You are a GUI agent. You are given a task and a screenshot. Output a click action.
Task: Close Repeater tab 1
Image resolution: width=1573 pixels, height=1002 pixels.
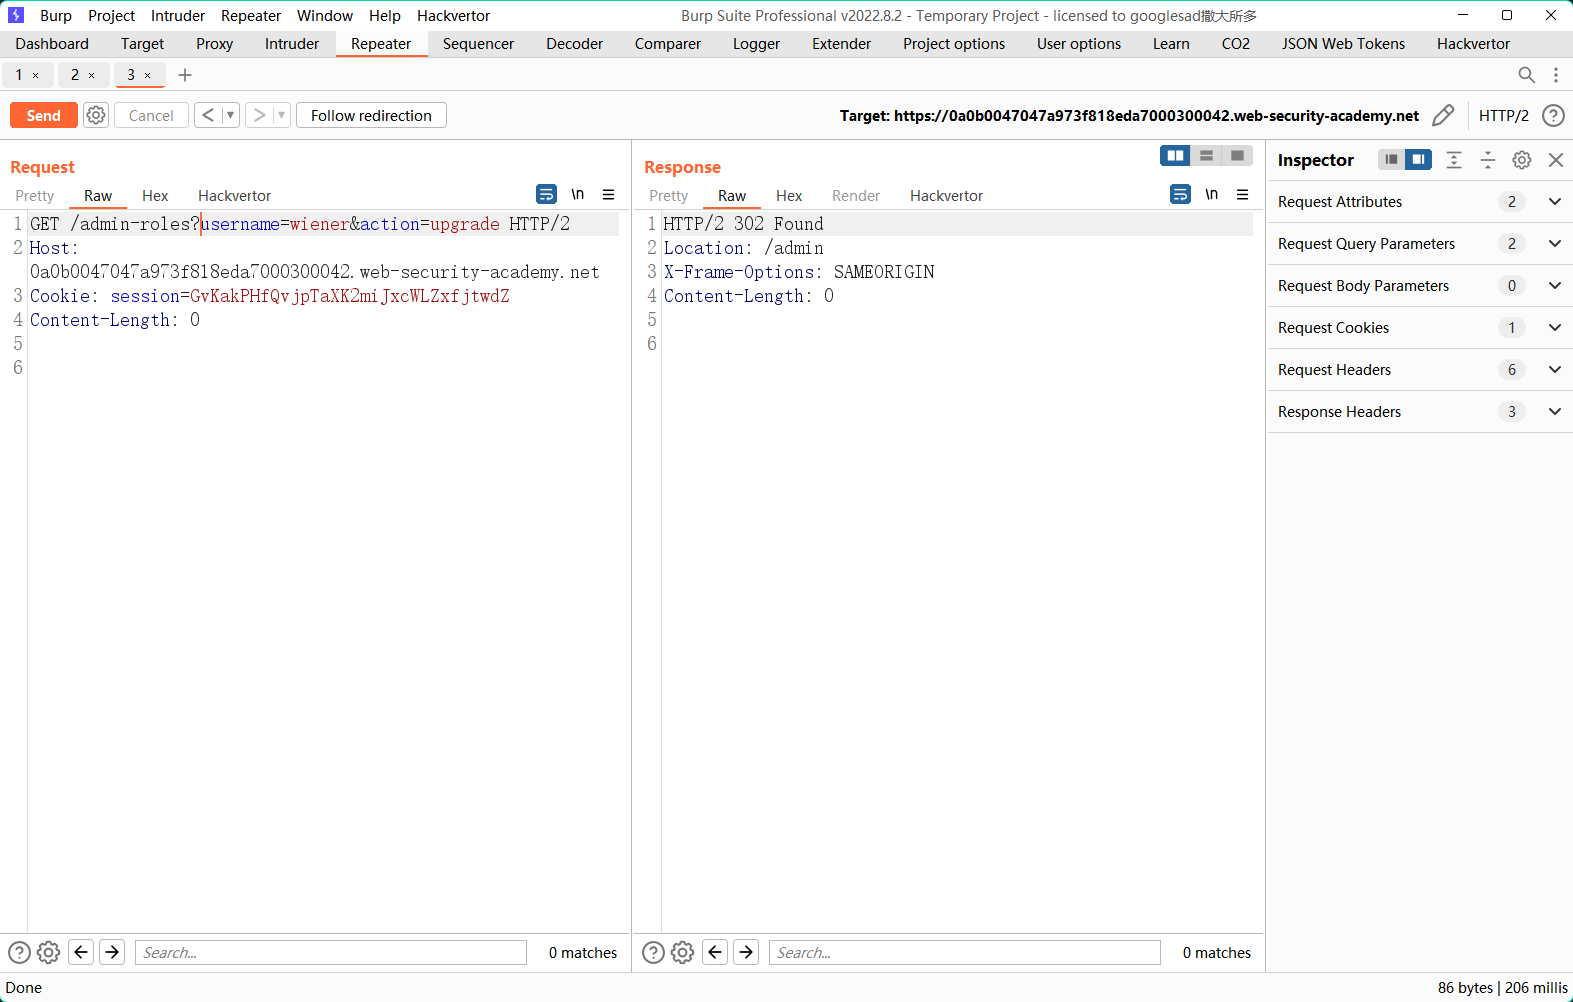click(x=36, y=75)
